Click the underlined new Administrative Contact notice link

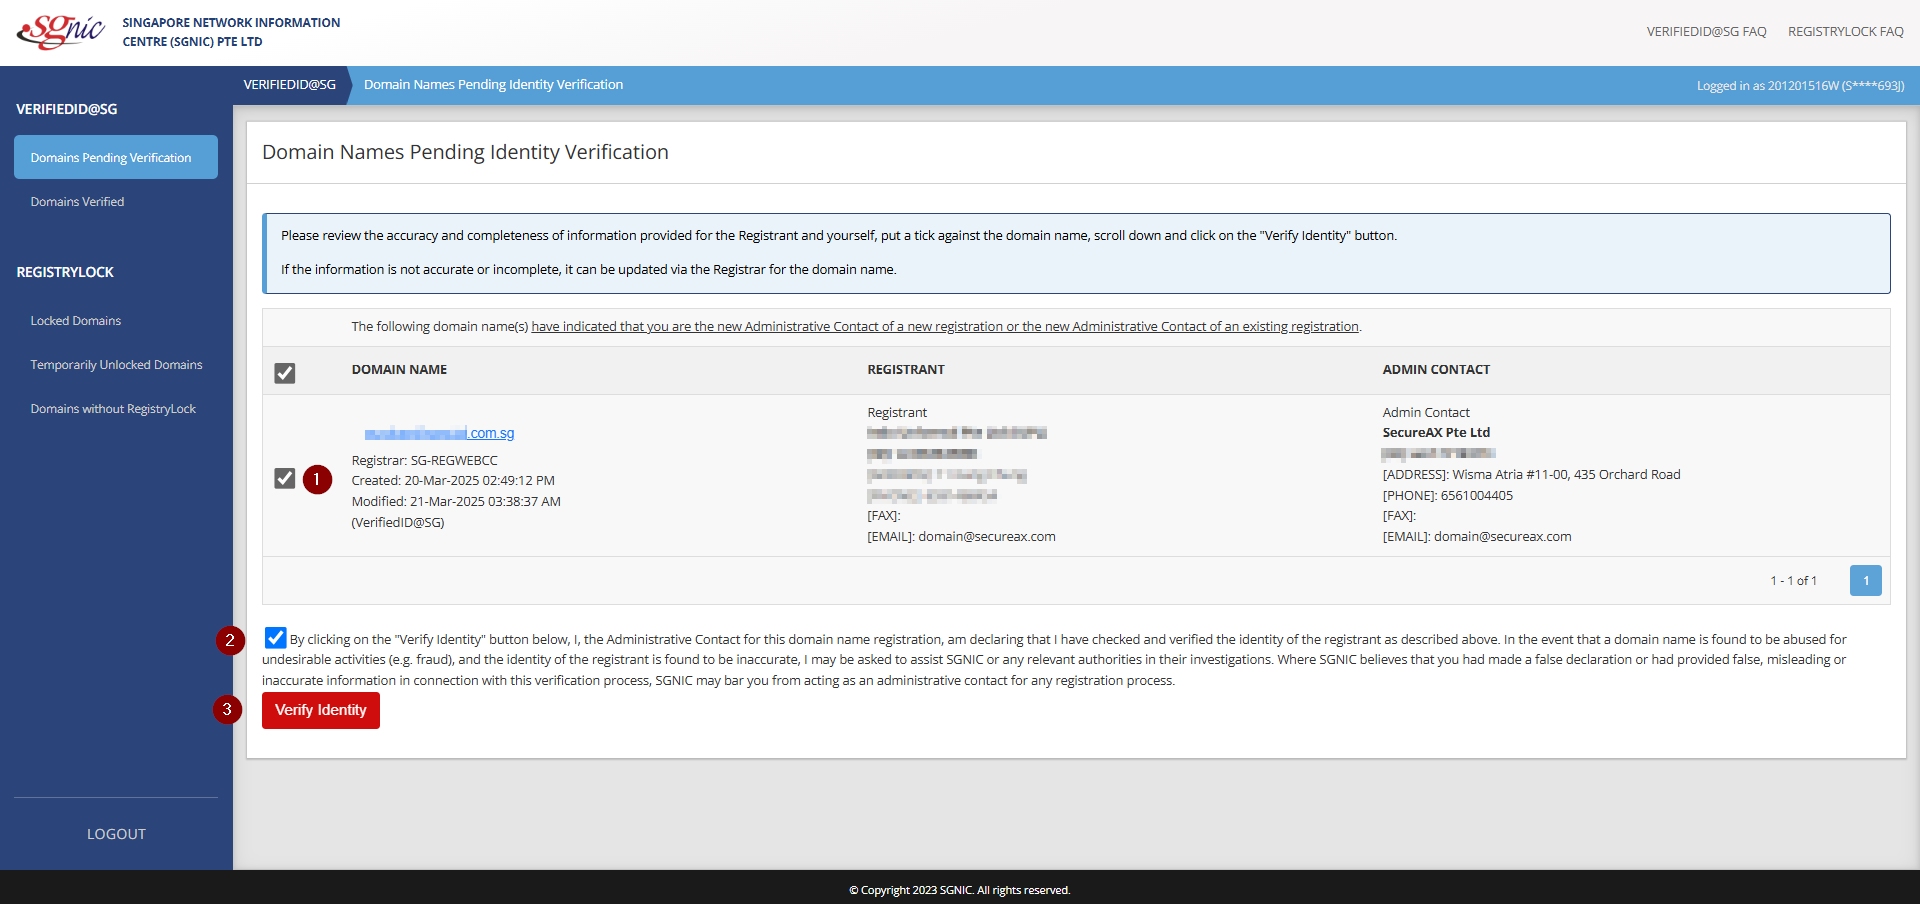944,327
